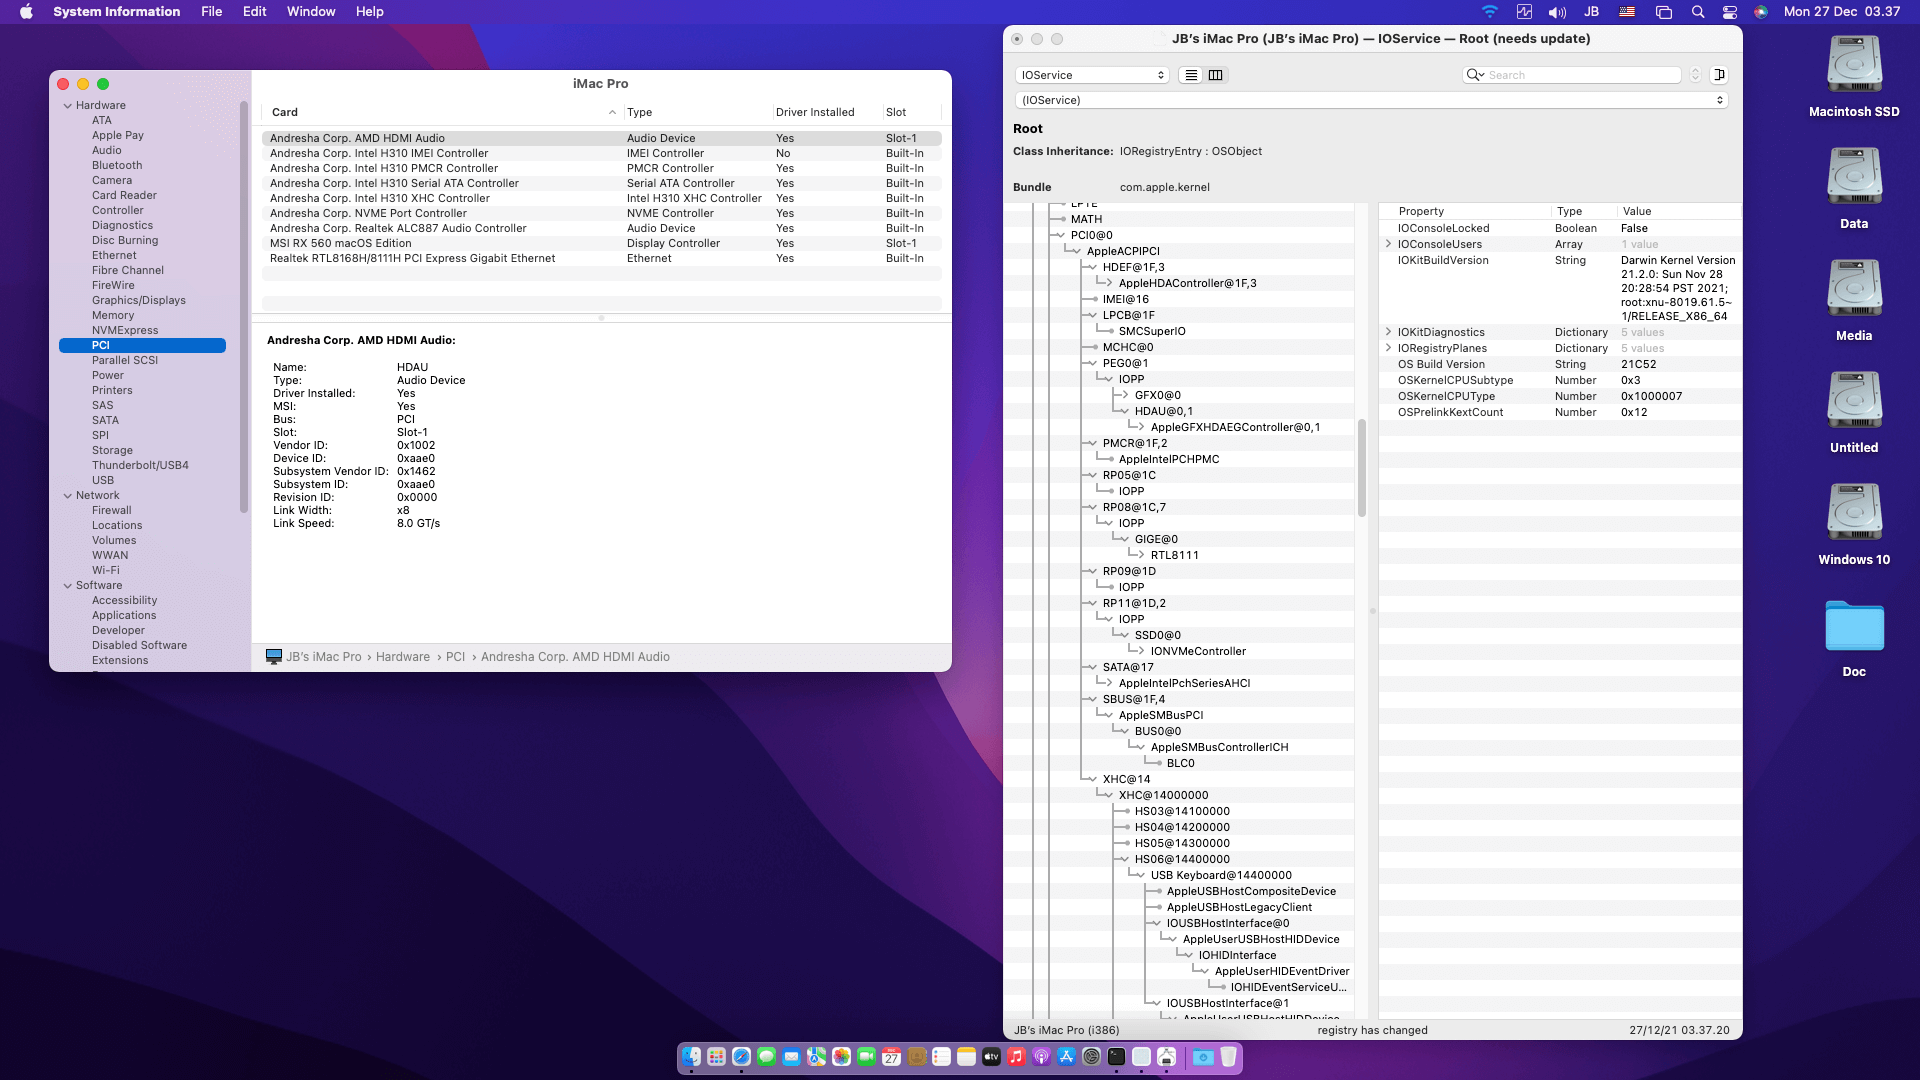The height and width of the screenshot is (1080, 1920).
Task: Expand the IOKitDiagnostics dictionary row
Action: tap(1388, 332)
